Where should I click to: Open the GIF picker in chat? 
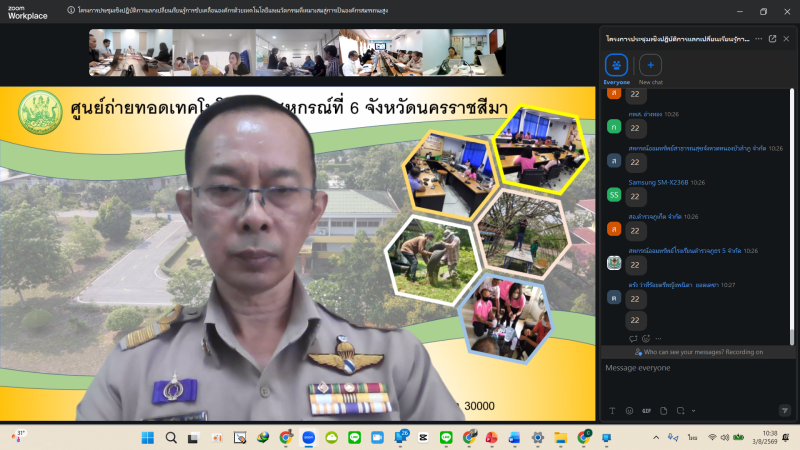646,411
